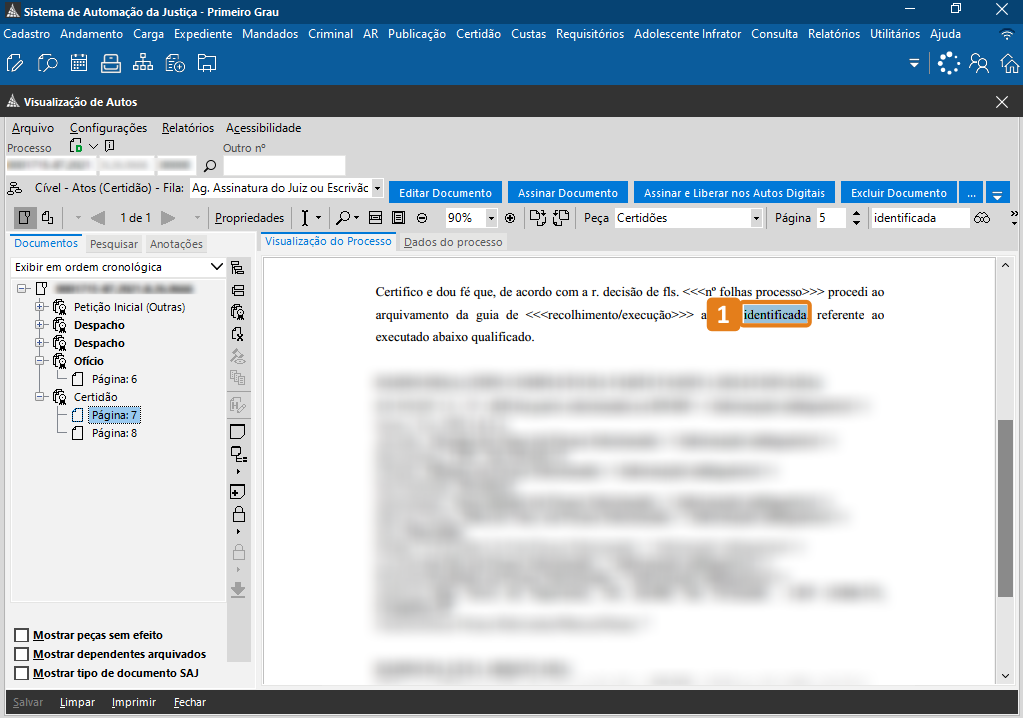Viewport: 1023px width, 718px height.
Task: Select single page view mode icon
Action: [x=25, y=217]
